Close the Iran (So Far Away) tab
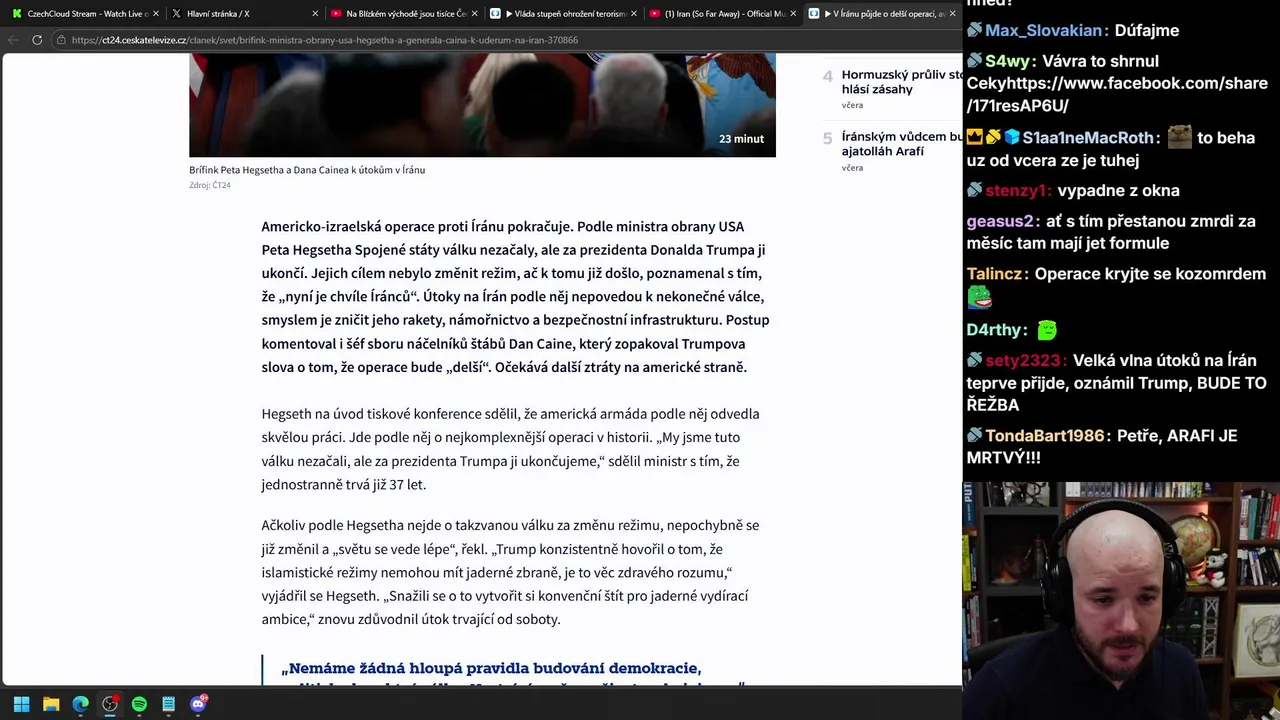Viewport: 1280px width, 720px height. click(793, 14)
